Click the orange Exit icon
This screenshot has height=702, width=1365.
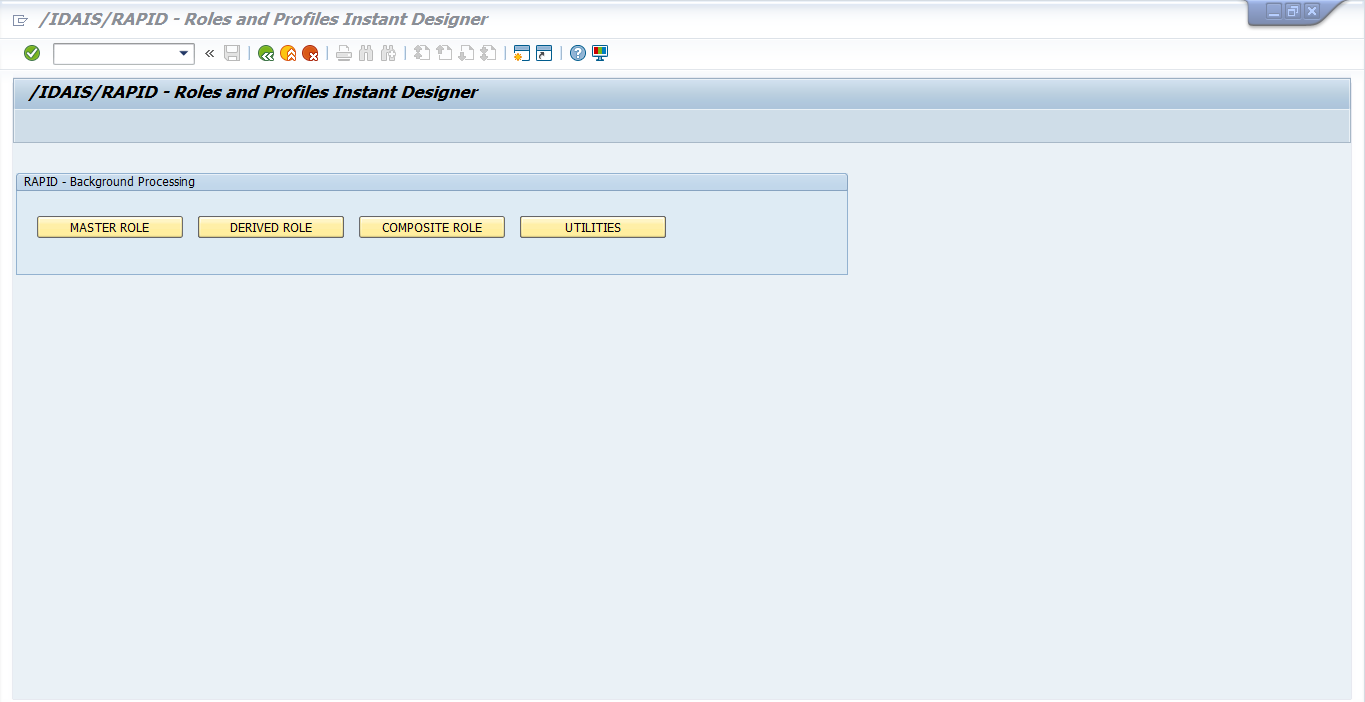288,53
